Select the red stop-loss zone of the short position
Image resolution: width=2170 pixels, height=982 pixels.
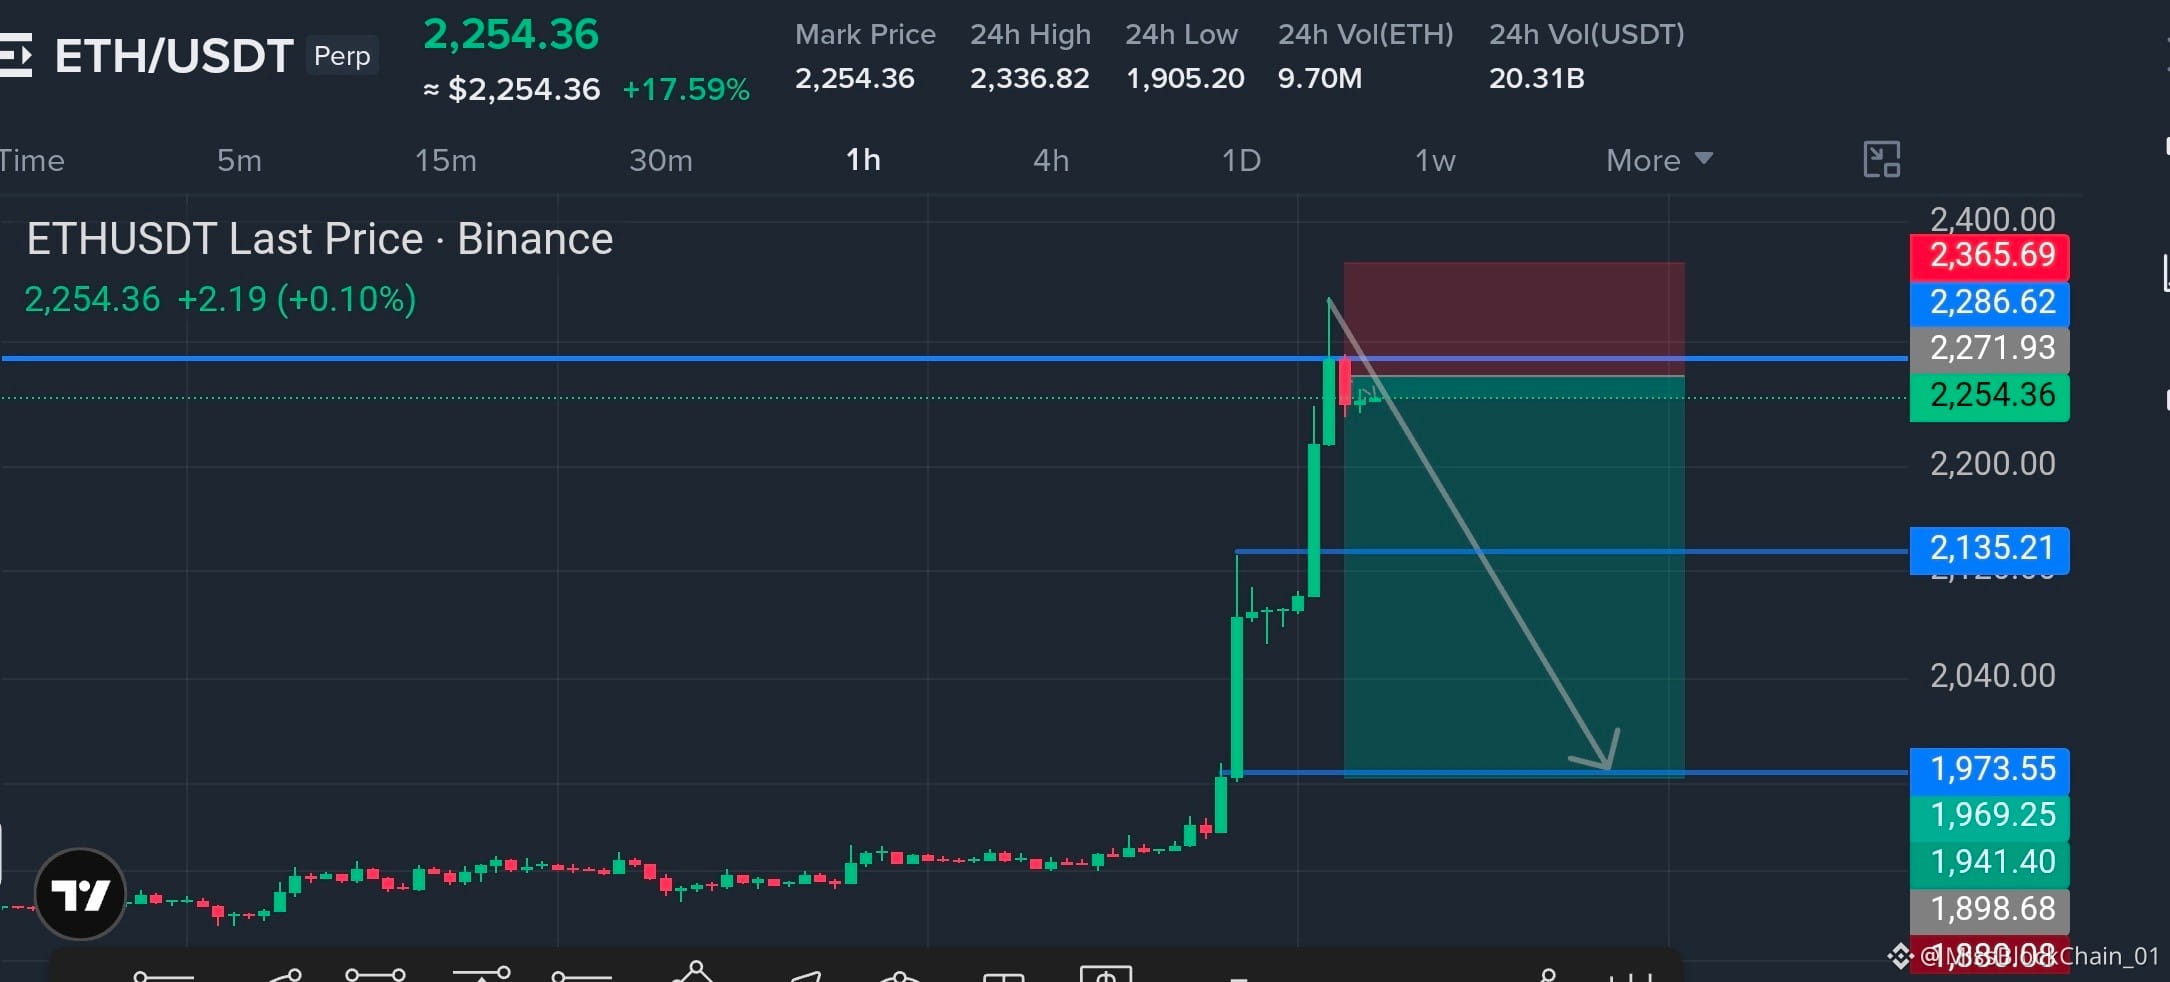pos(1514,319)
